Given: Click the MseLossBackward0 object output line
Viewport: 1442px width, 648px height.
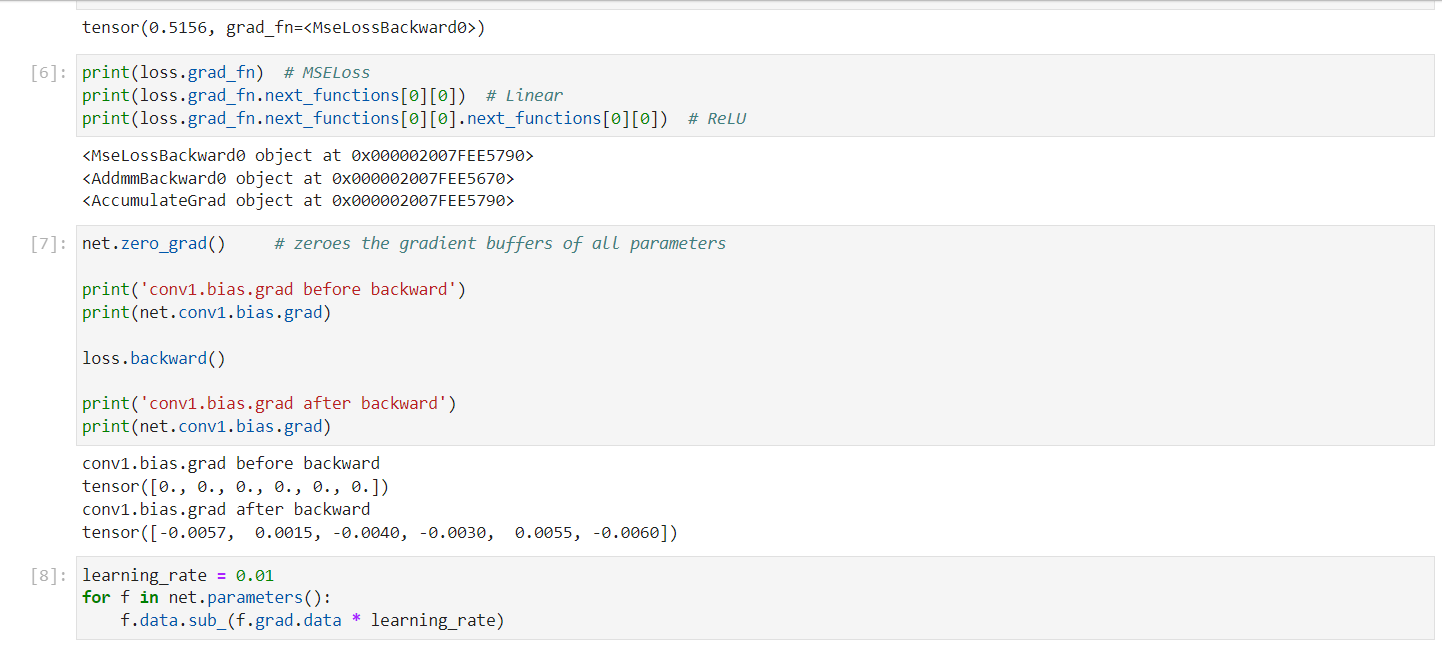Looking at the screenshot, I should pos(307,156).
